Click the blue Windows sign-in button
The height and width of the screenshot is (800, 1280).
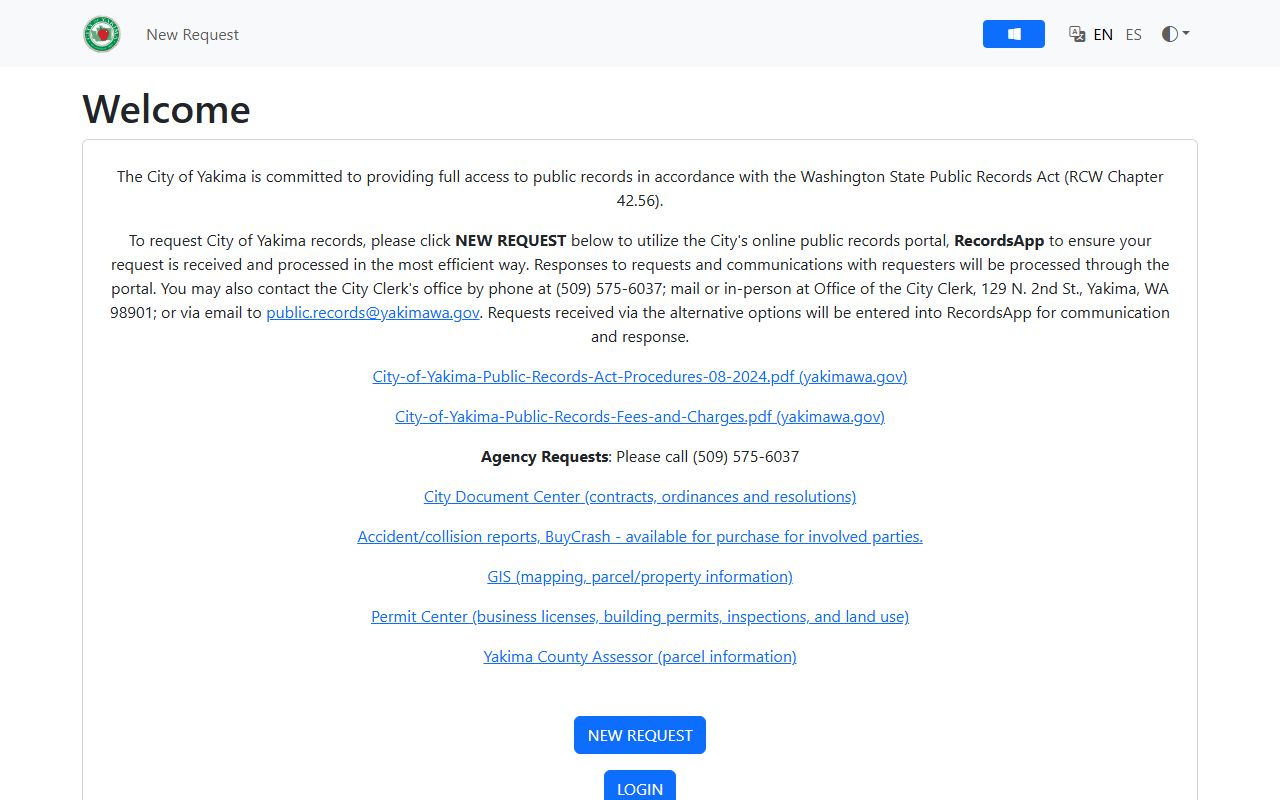pos(1013,34)
